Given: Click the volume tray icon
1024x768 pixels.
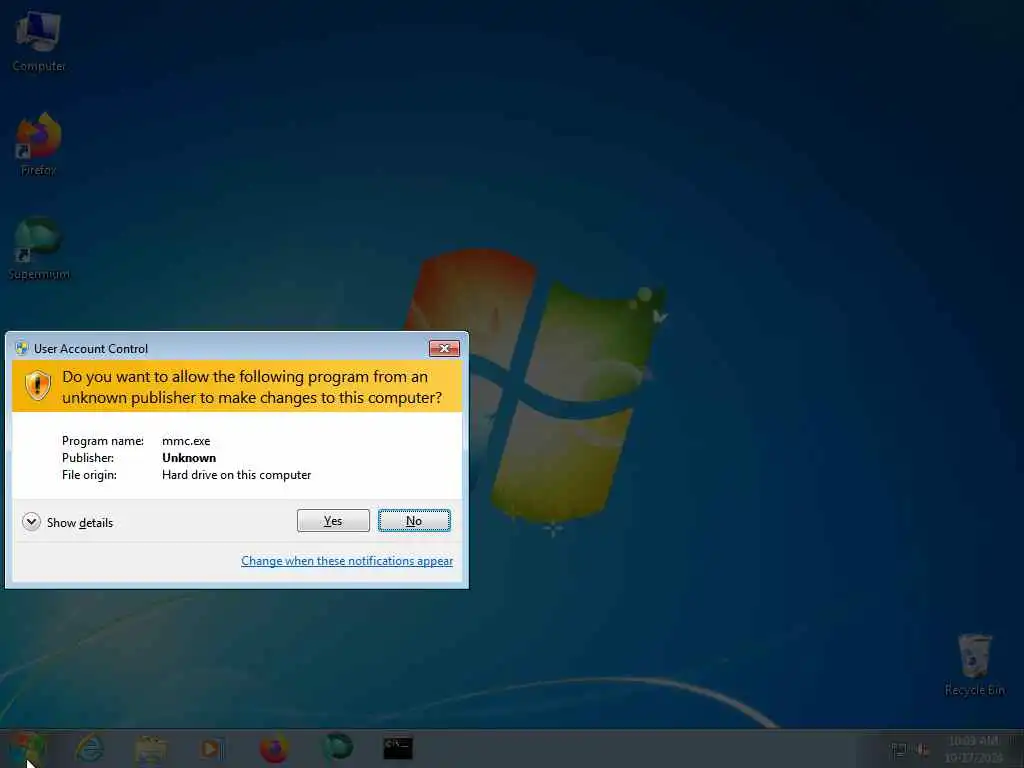Looking at the screenshot, I should pyautogui.click(x=922, y=750).
